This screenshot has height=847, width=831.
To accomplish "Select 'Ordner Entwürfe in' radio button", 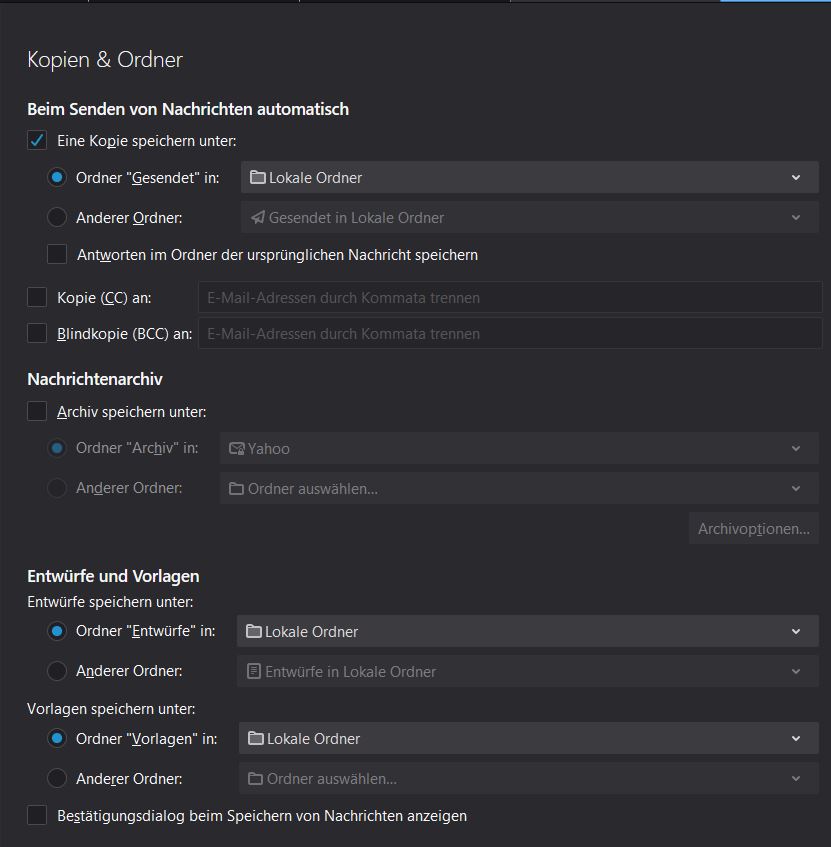I will (x=57, y=631).
